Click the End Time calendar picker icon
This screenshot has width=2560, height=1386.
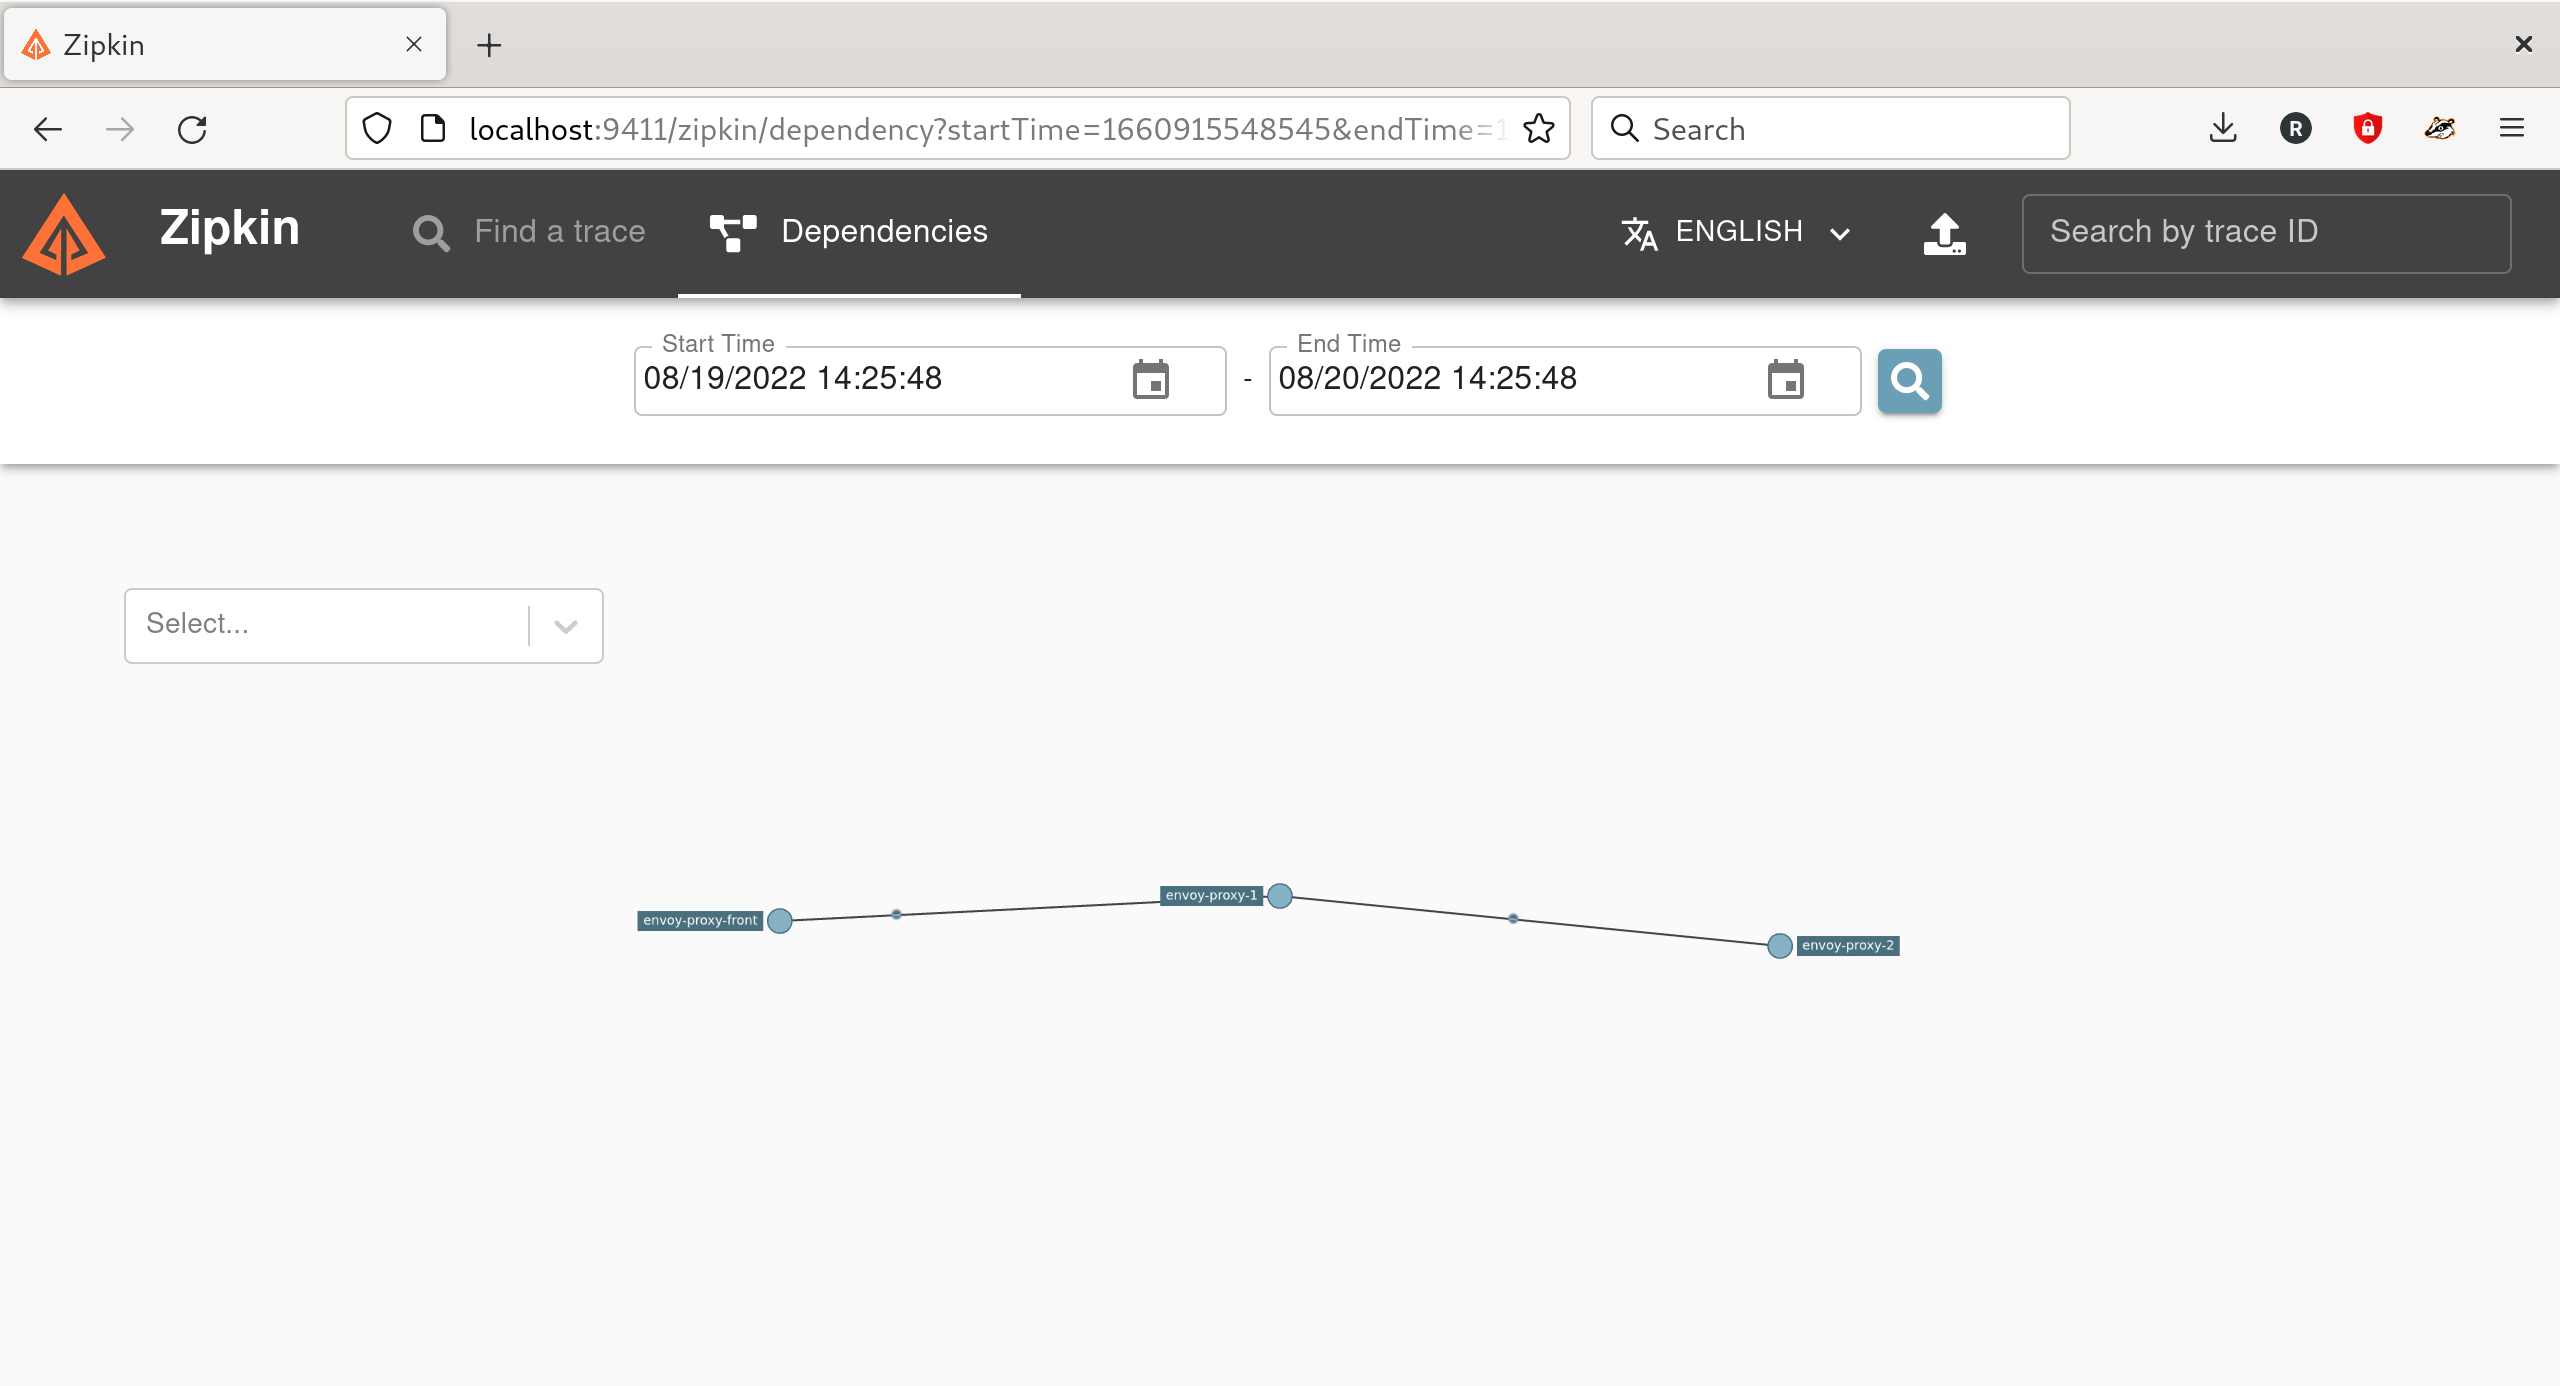pos(1787,379)
